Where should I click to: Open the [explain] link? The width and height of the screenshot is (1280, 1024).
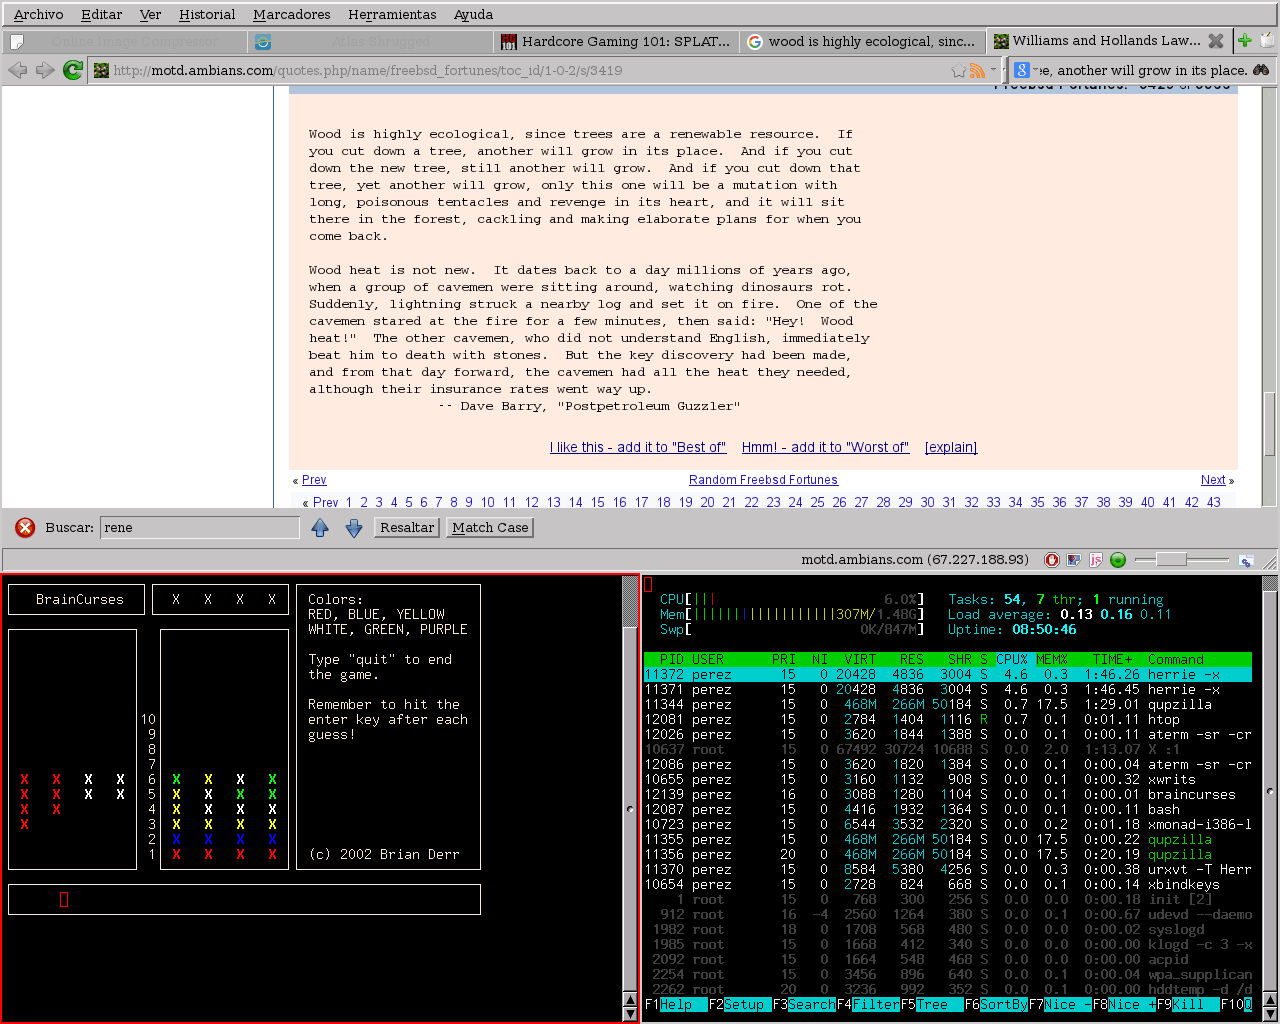tap(951, 447)
